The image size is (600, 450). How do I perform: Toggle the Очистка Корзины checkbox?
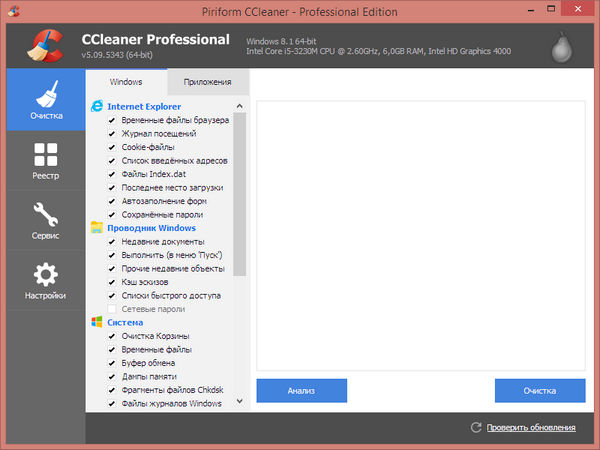[x=112, y=337]
